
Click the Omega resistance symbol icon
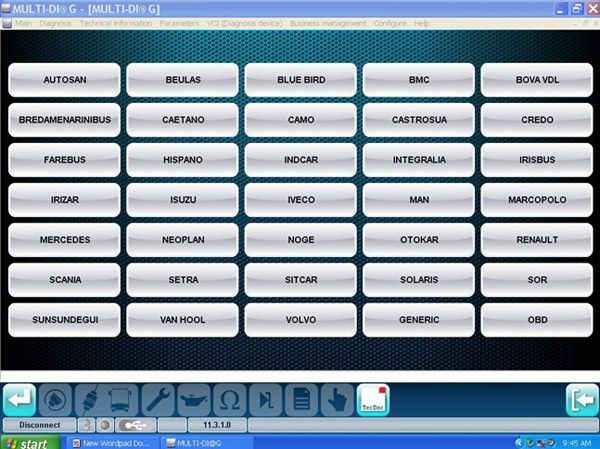tap(229, 398)
